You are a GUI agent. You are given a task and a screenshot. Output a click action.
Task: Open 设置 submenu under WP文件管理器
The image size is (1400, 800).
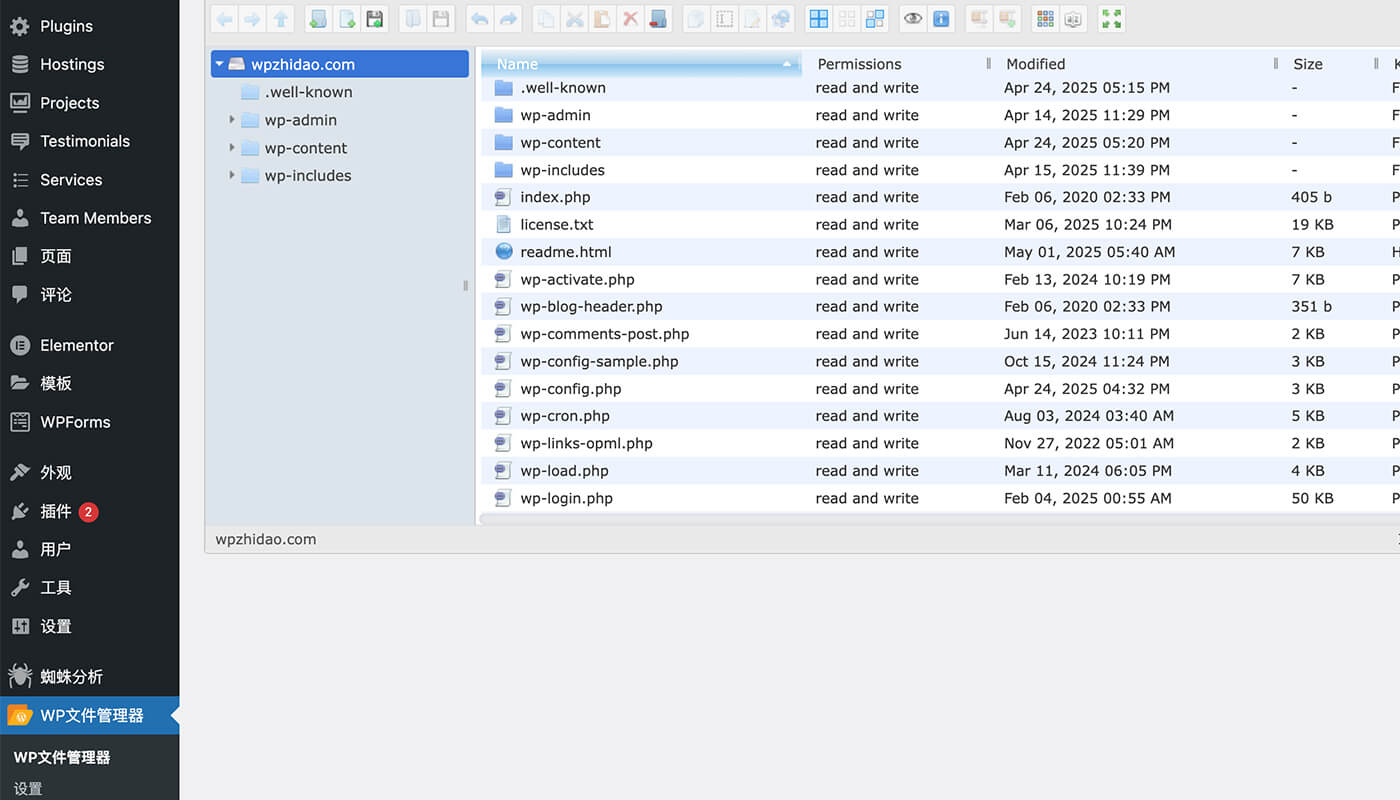[x=28, y=789]
